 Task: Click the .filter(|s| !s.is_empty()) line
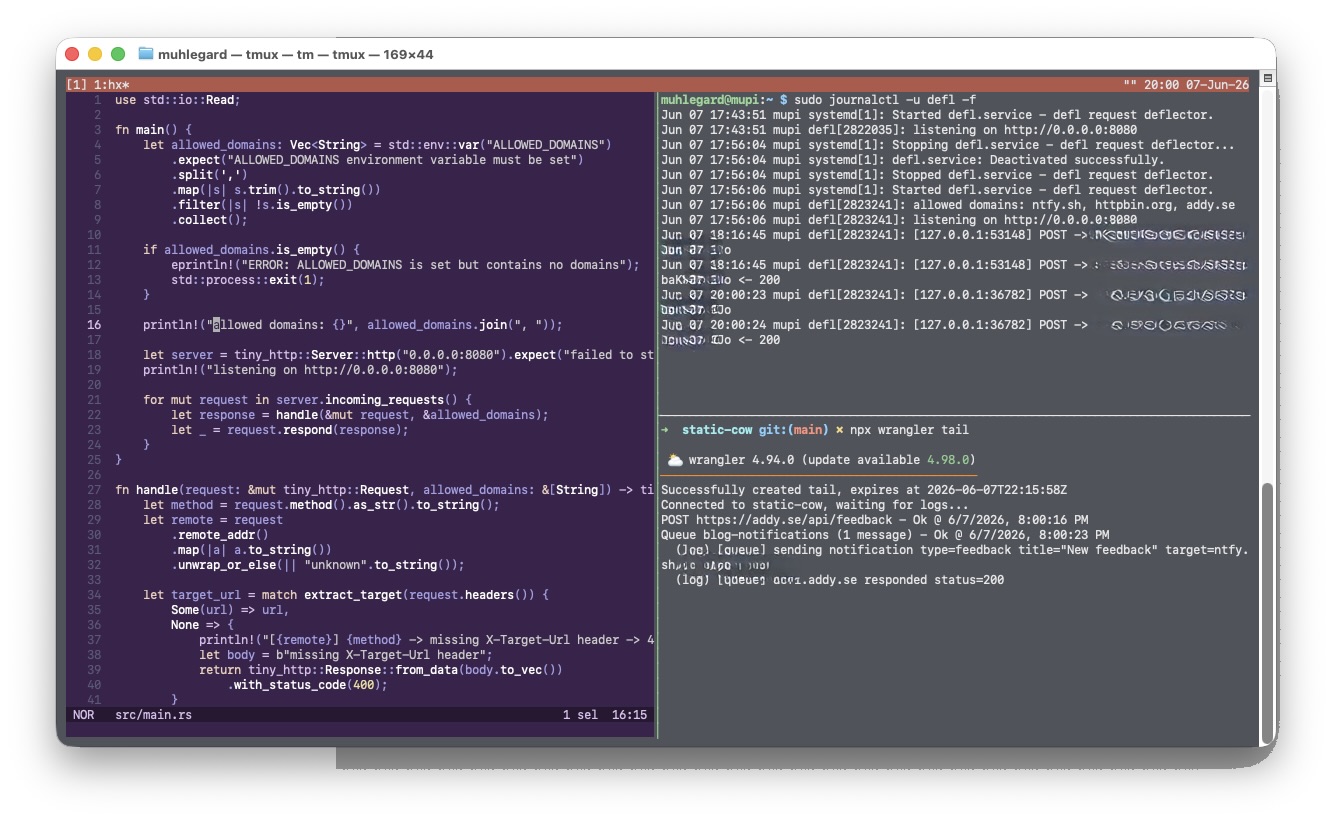262,205
